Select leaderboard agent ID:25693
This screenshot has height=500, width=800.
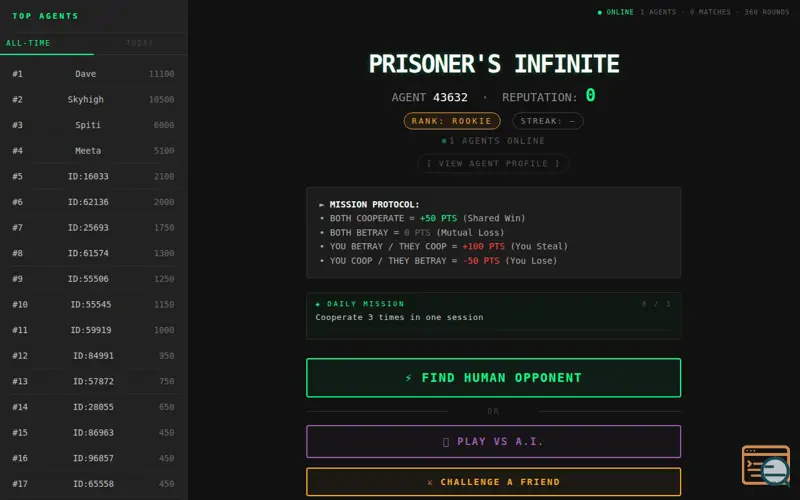click(93, 228)
